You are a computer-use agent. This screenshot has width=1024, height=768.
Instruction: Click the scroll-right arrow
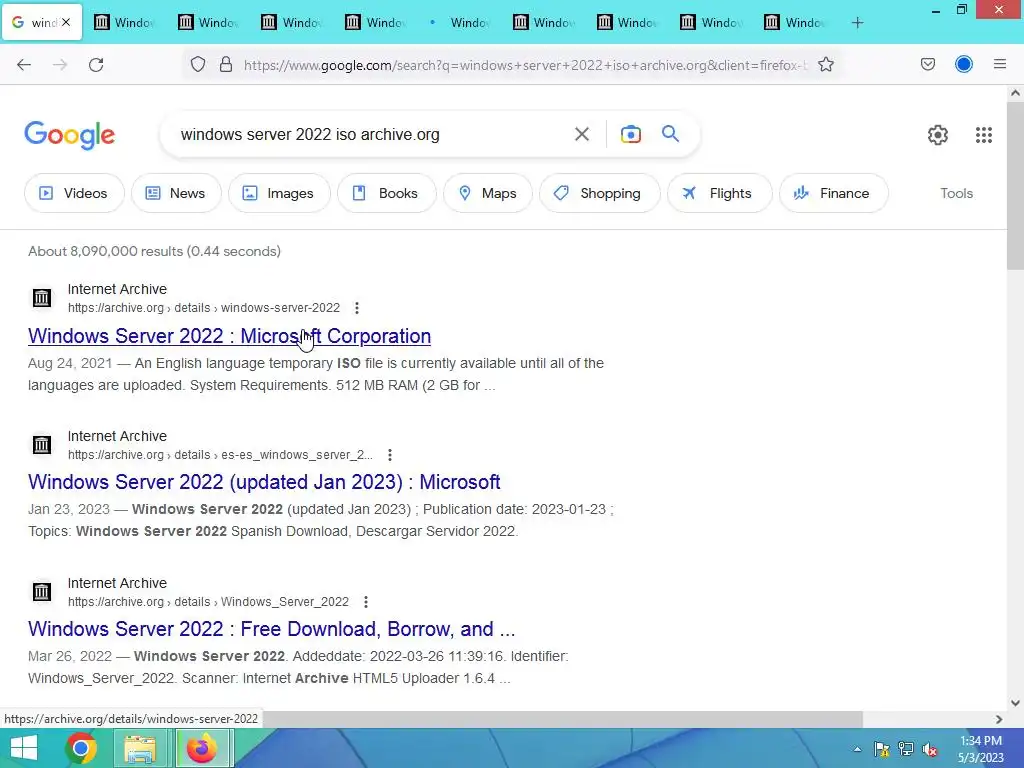point(999,719)
